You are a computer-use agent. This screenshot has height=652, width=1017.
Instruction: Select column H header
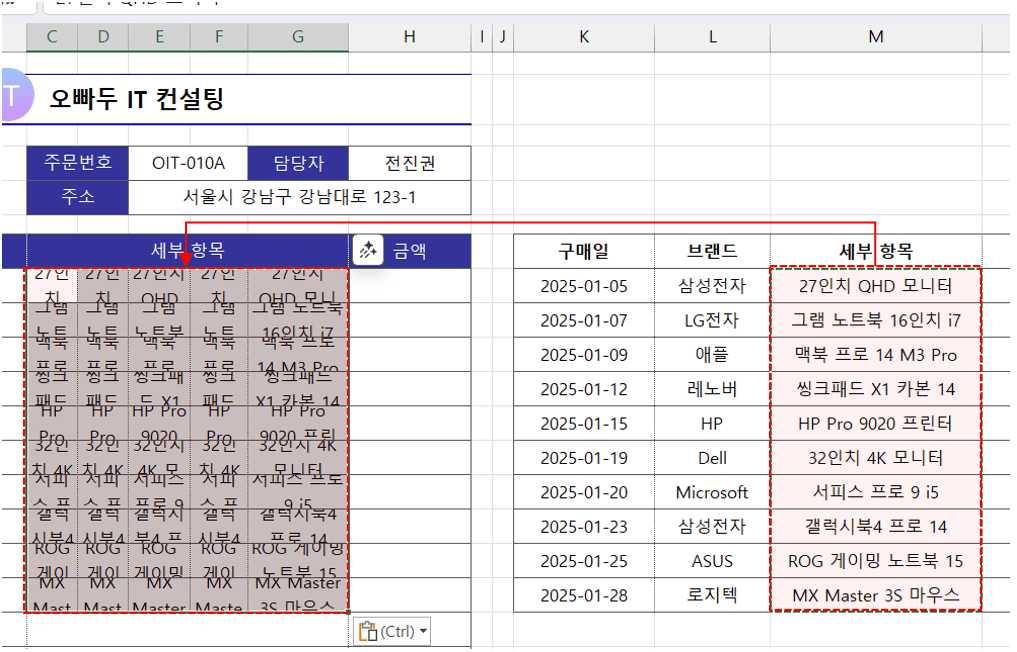click(x=409, y=37)
